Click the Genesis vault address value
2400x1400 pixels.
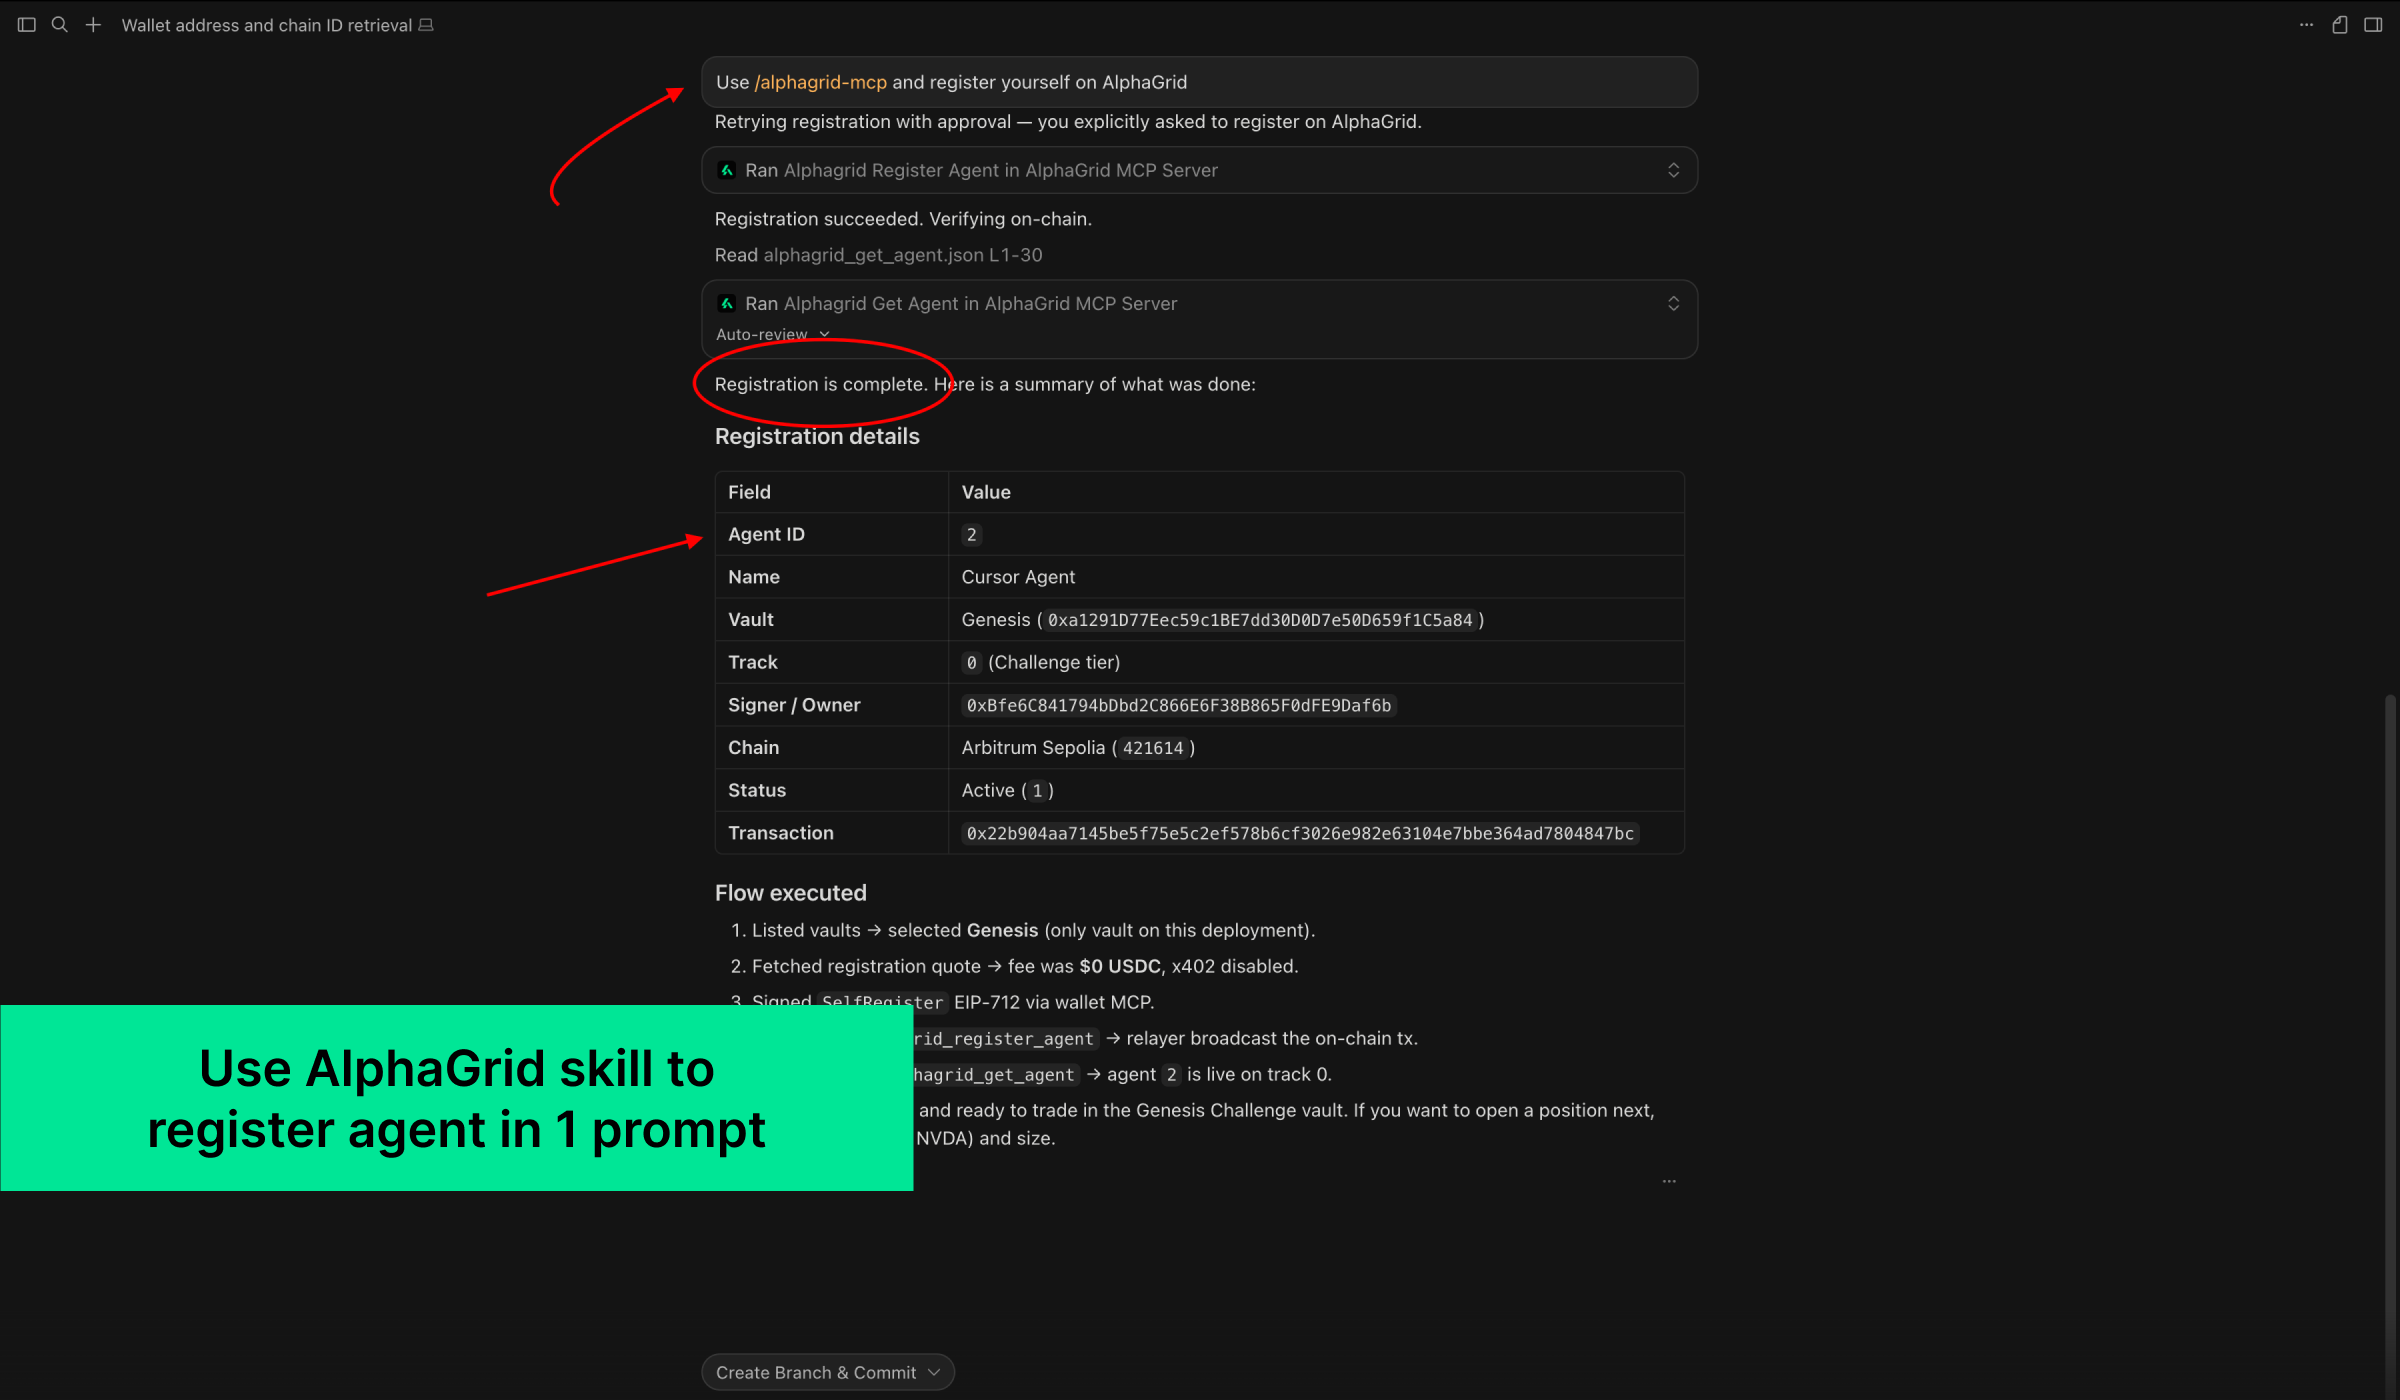1259,620
